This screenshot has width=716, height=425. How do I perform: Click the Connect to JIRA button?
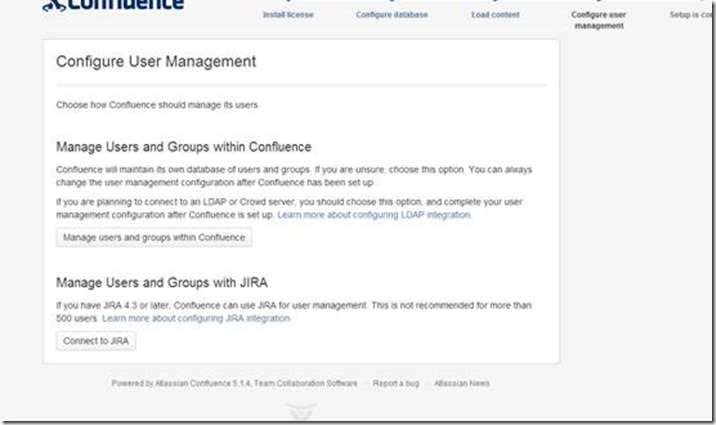point(96,341)
